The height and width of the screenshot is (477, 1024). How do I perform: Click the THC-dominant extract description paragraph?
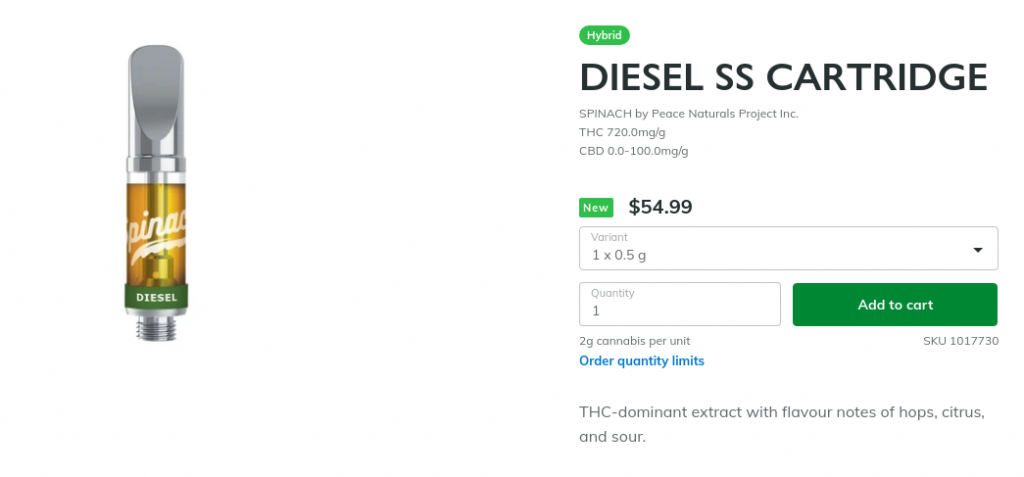point(782,425)
